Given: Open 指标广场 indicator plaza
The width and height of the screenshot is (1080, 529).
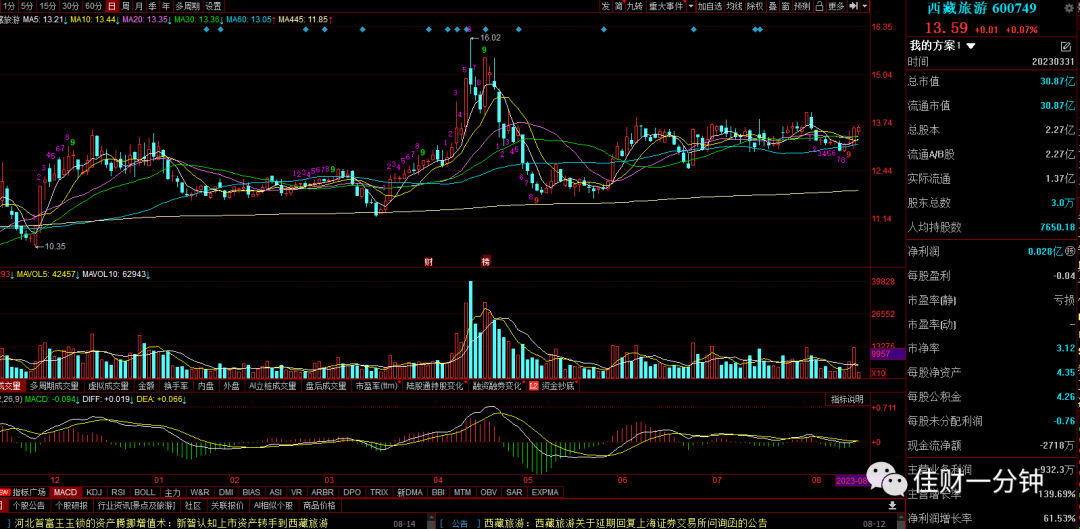Looking at the screenshot, I should [x=28, y=492].
